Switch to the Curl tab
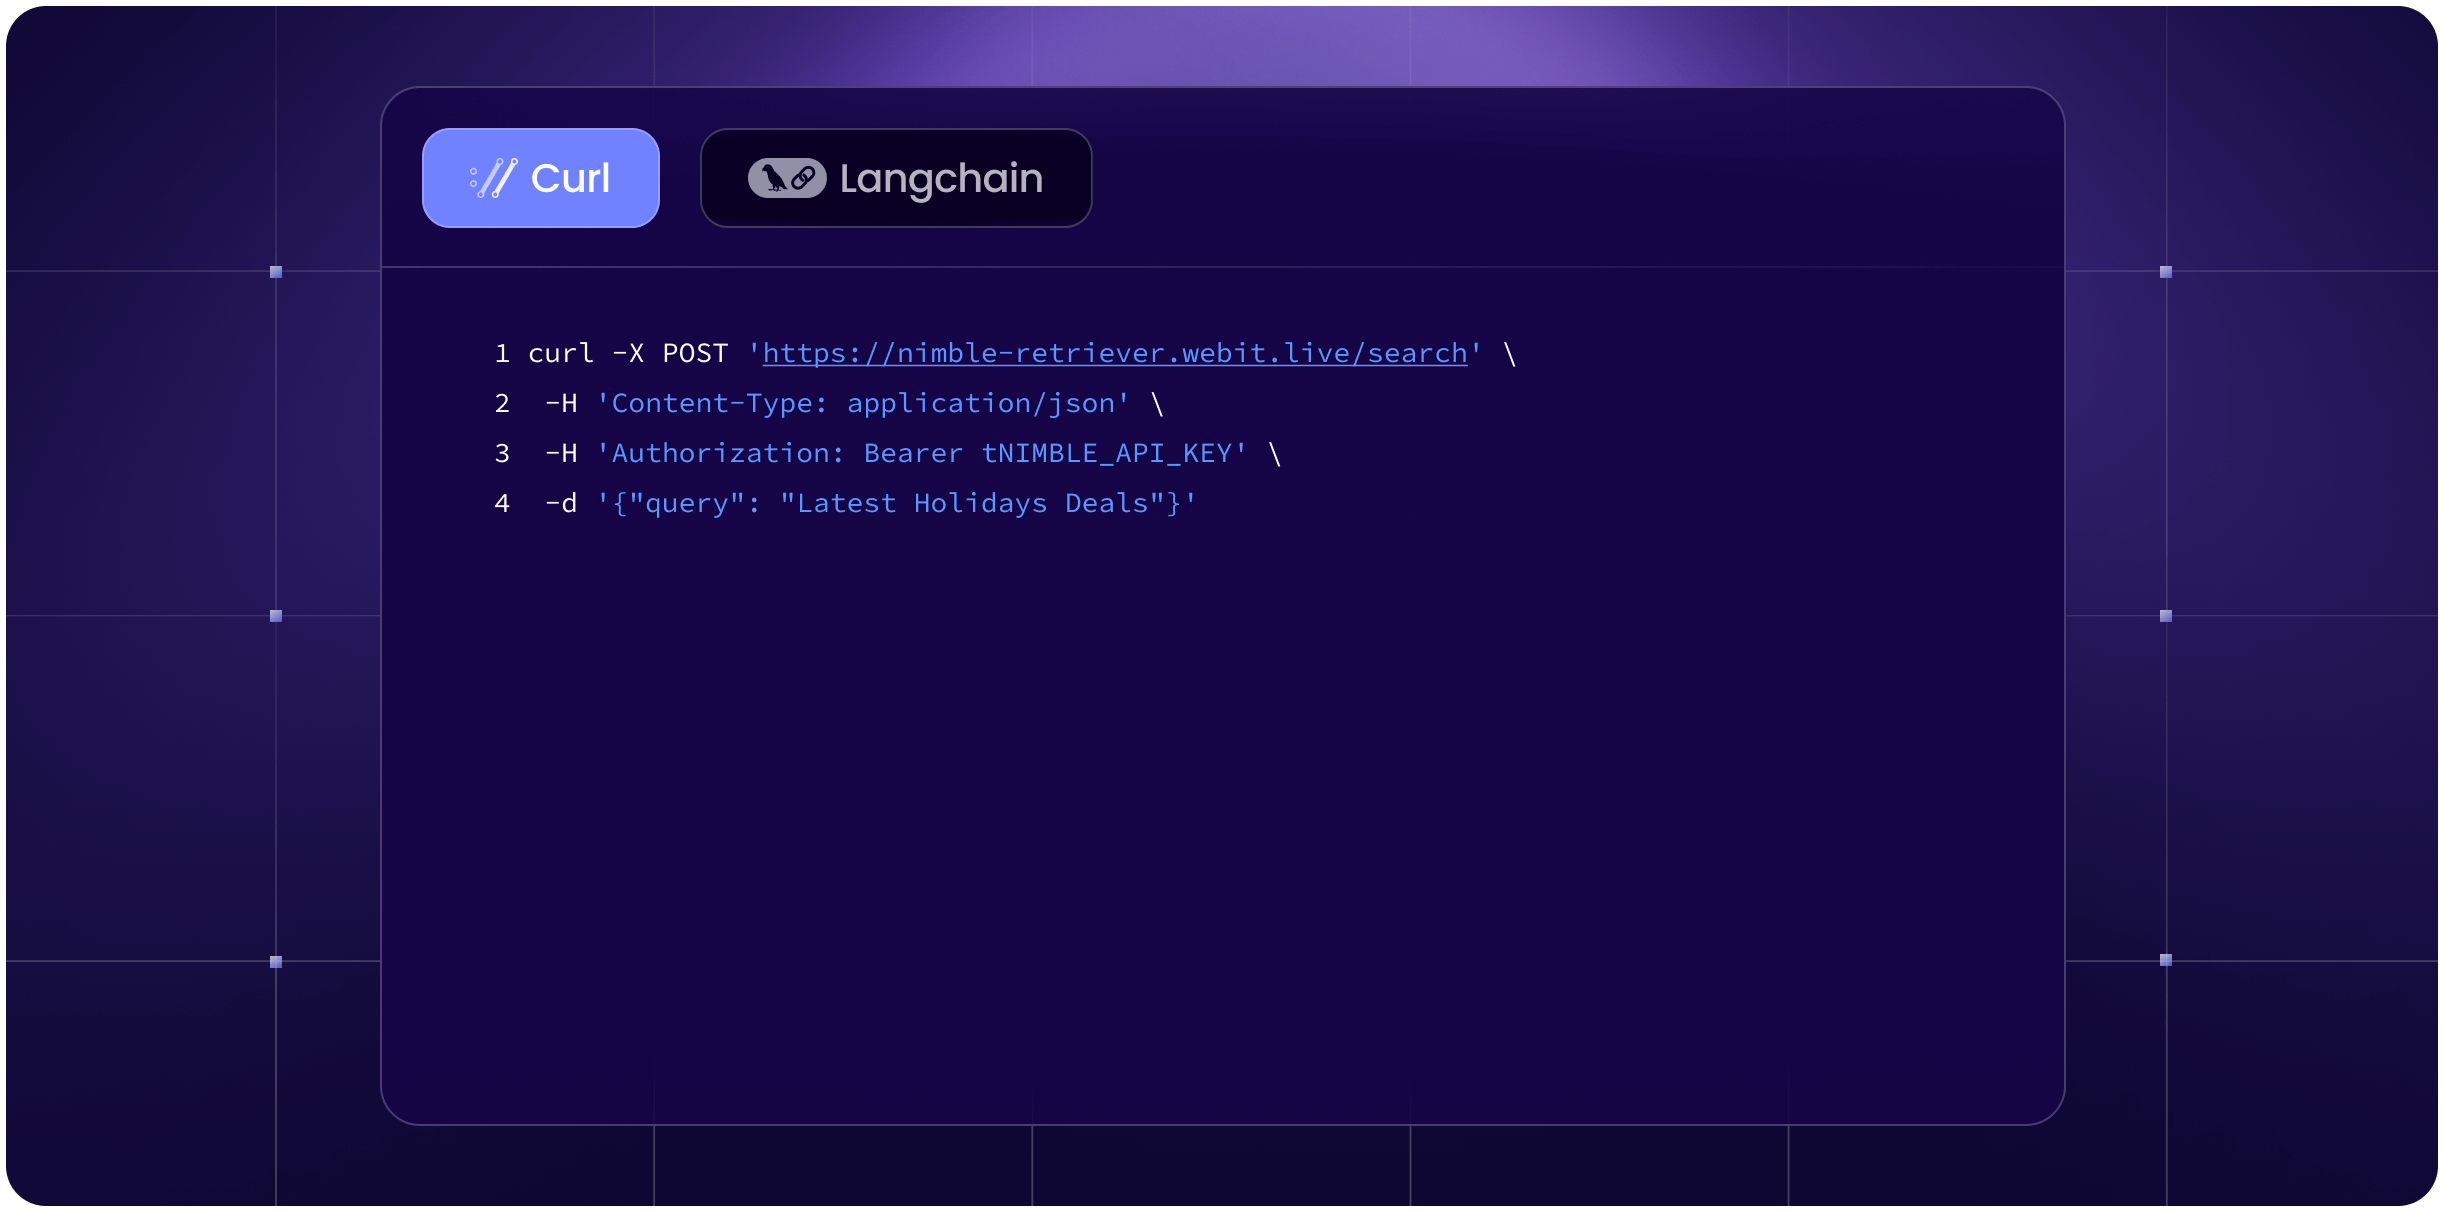2444x1212 pixels. click(540, 178)
